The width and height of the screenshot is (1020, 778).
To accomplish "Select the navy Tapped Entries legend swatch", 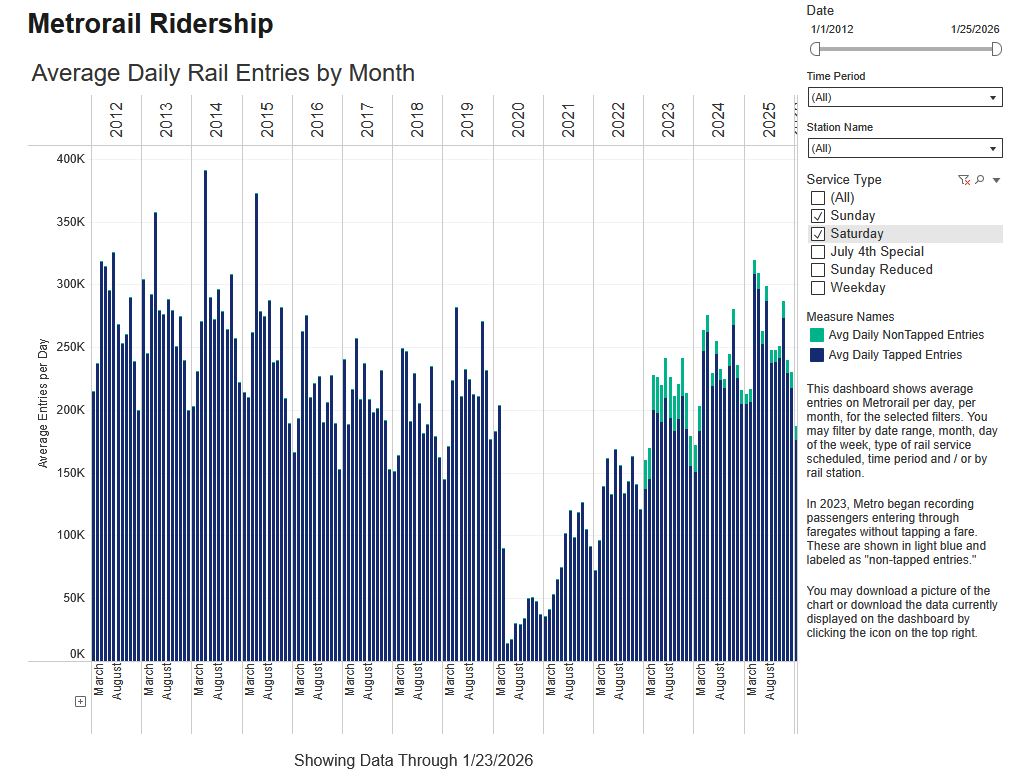I will point(817,355).
